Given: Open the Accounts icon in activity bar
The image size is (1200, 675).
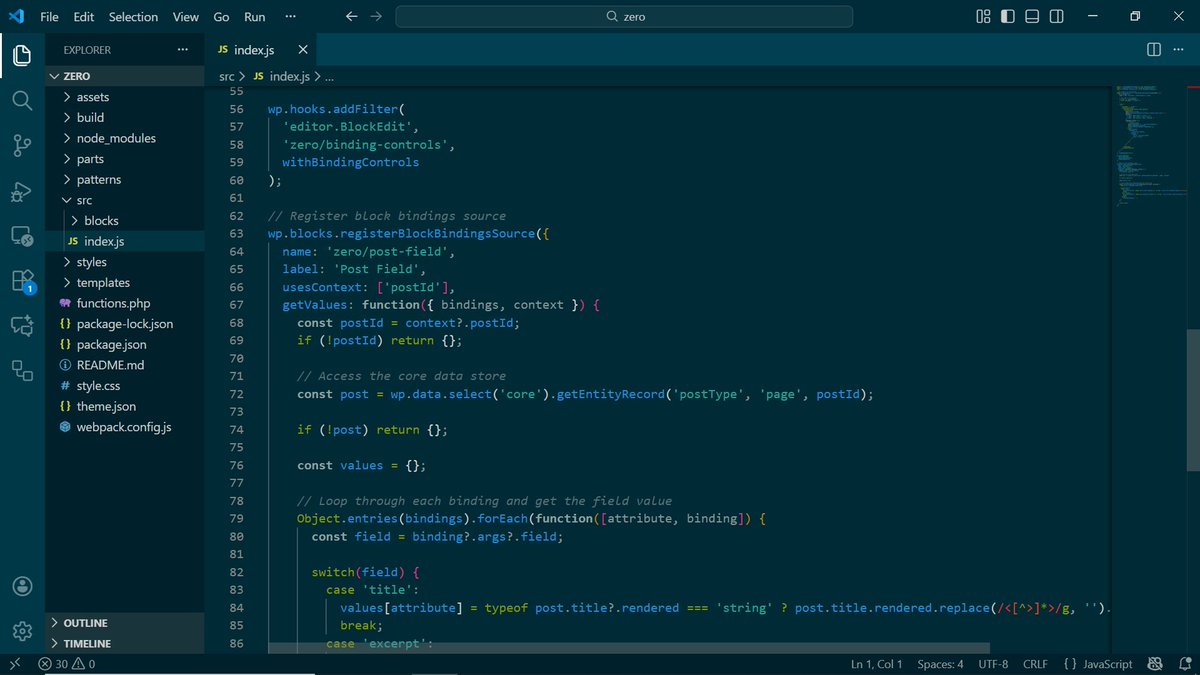Looking at the screenshot, I should [21, 586].
